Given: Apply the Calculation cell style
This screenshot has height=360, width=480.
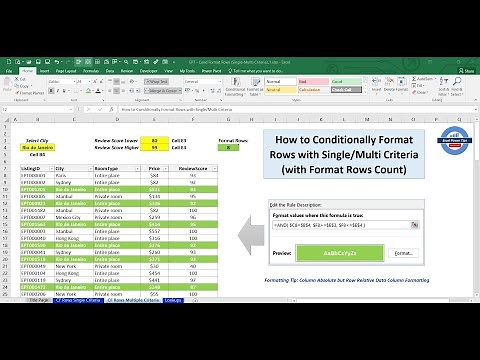Looking at the screenshot, I should pos(313,90).
